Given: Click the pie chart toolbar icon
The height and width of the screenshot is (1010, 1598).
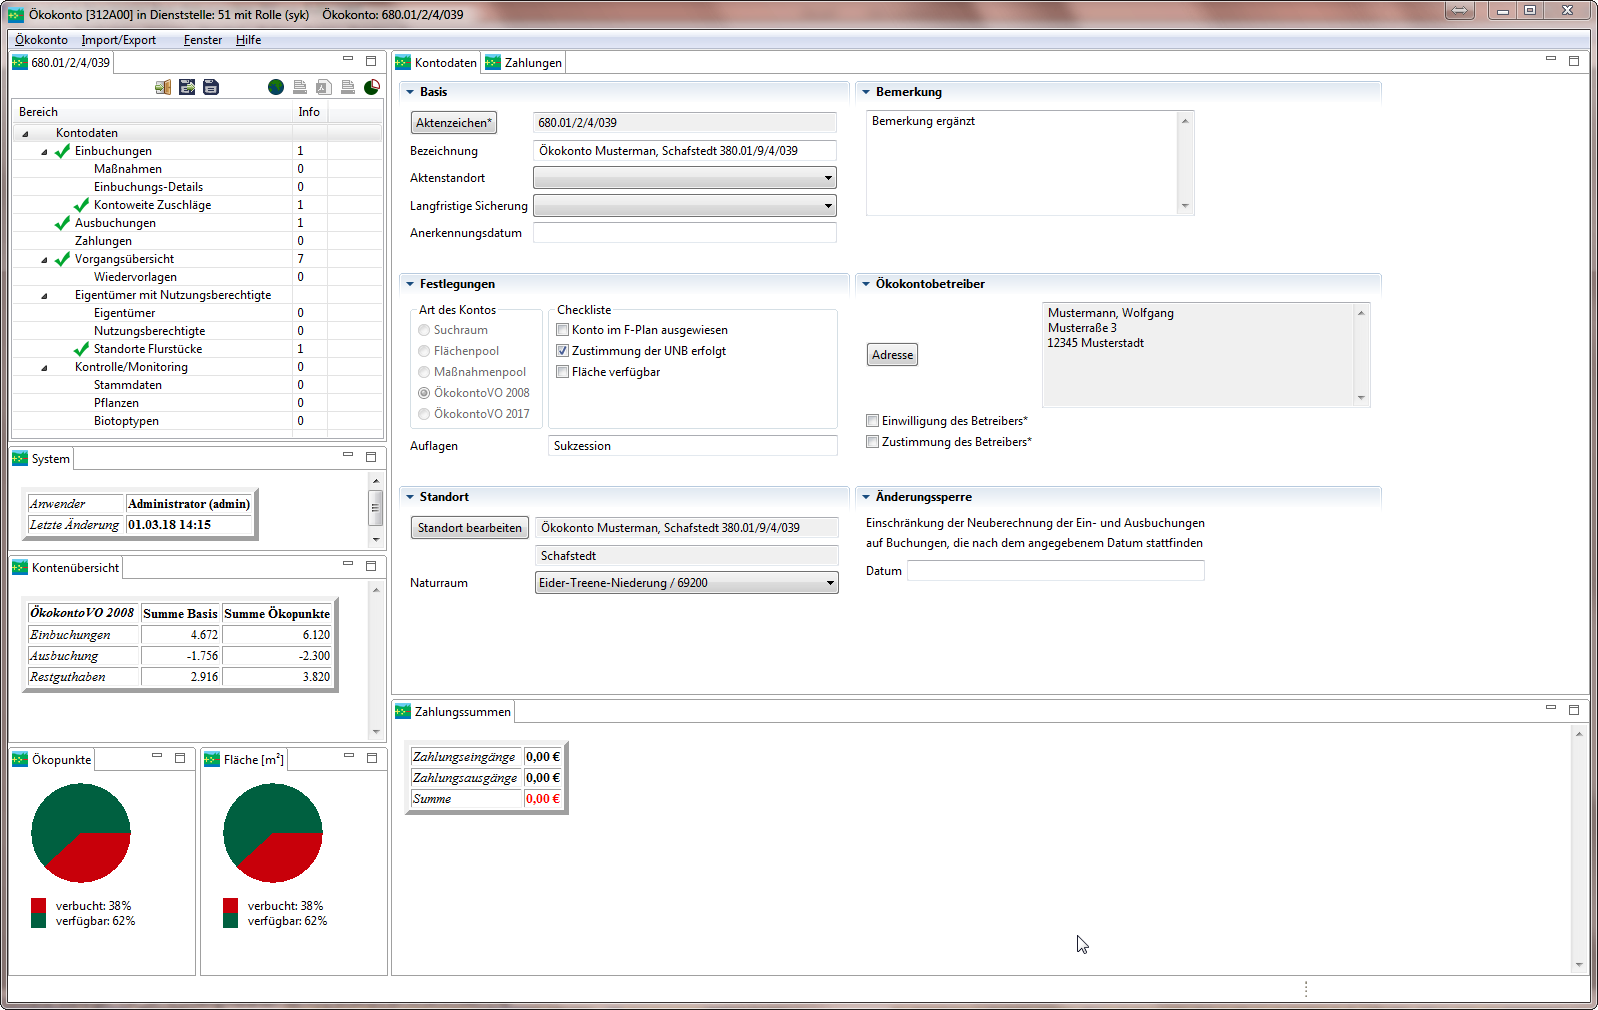Looking at the screenshot, I should [372, 88].
